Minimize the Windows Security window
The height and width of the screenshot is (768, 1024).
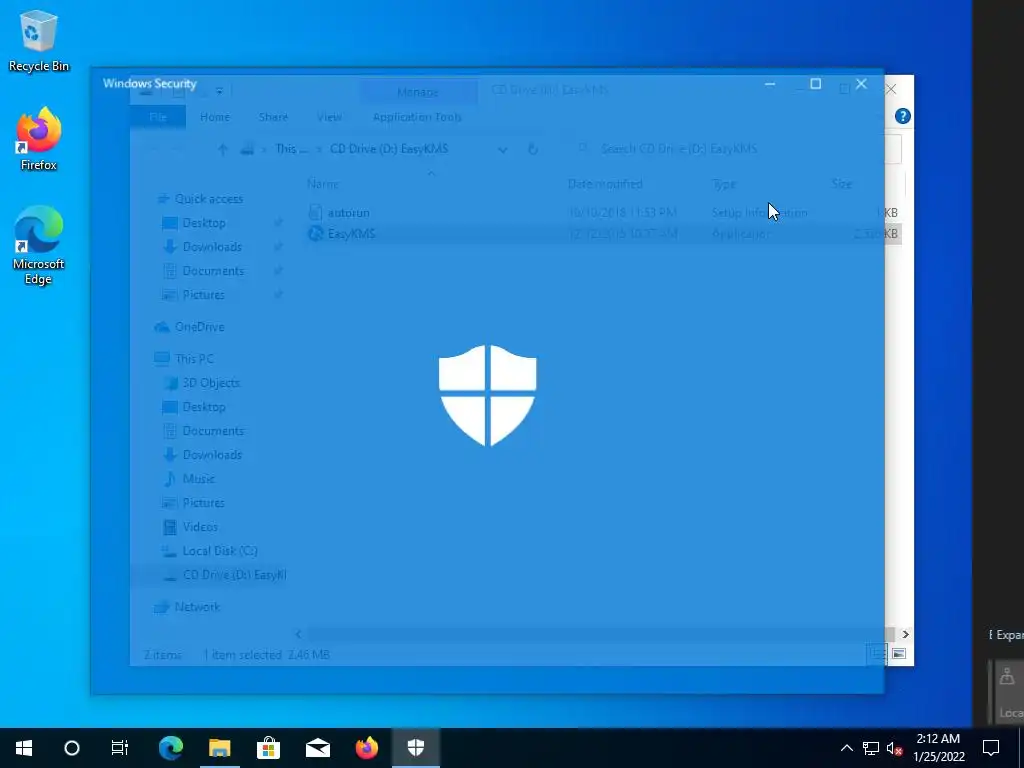tap(770, 84)
